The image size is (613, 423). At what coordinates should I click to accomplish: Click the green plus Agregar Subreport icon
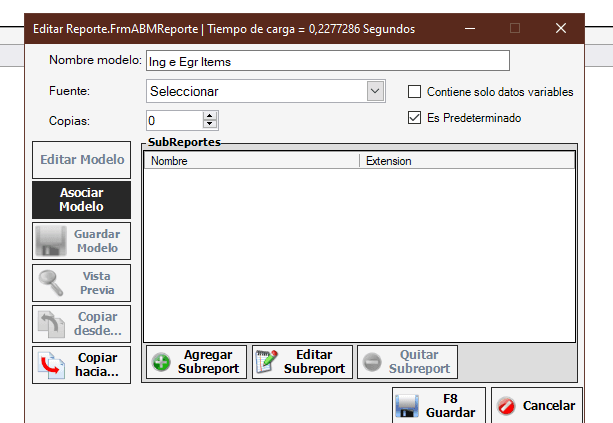tap(162, 362)
